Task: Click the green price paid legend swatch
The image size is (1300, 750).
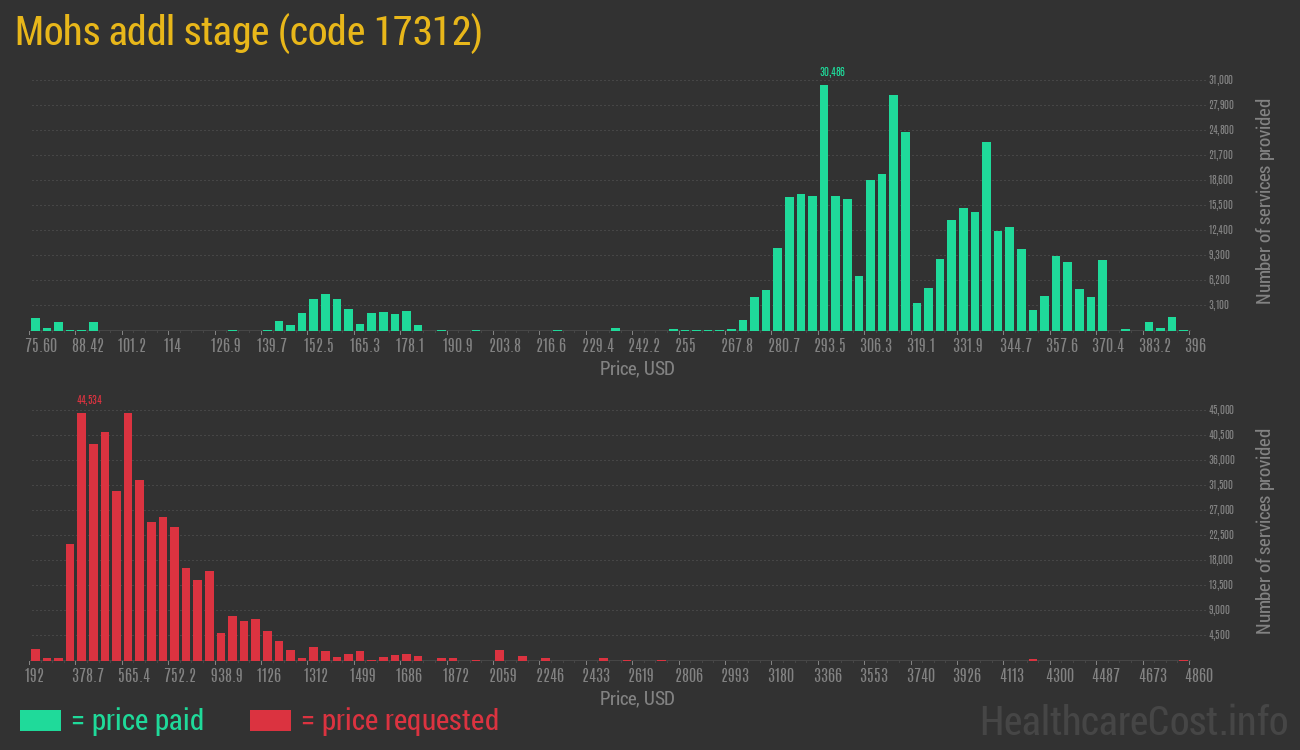Action: click(x=40, y=720)
